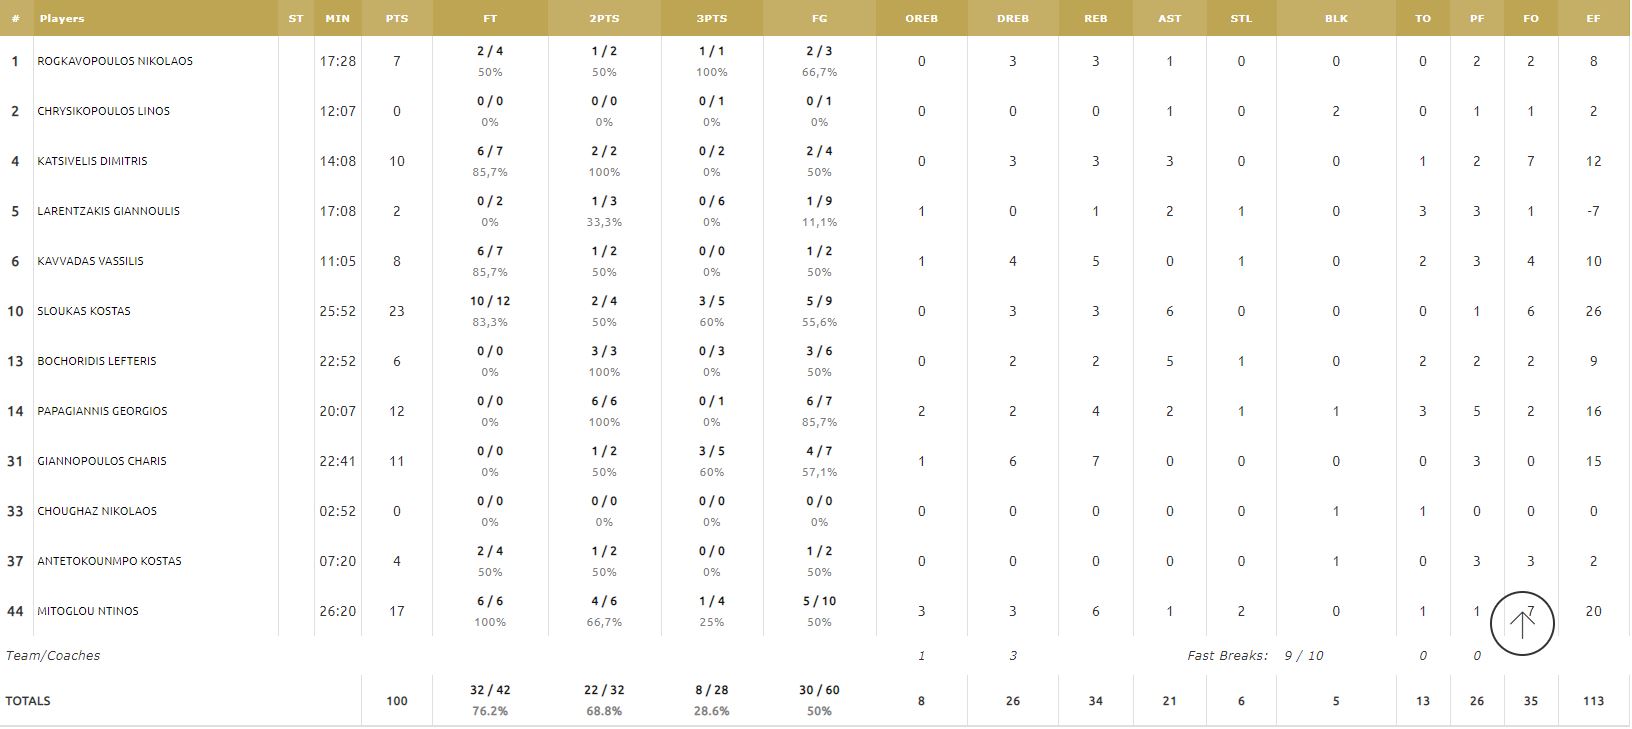
Task: Select Papagiannis Georgios player name
Action: [x=102, y=411]
